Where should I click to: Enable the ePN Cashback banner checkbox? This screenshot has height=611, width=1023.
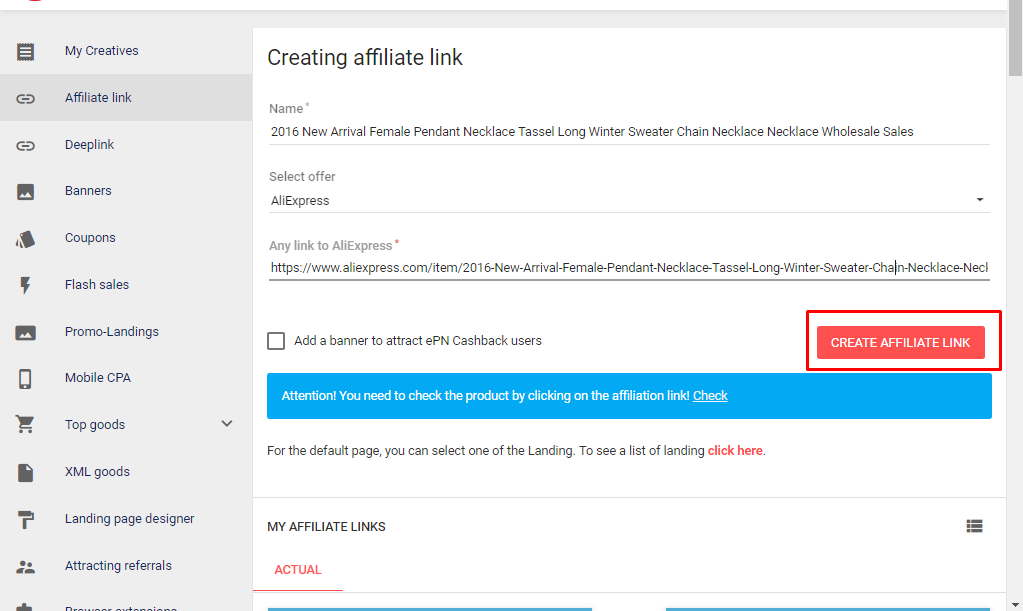[x=276, y=340]
